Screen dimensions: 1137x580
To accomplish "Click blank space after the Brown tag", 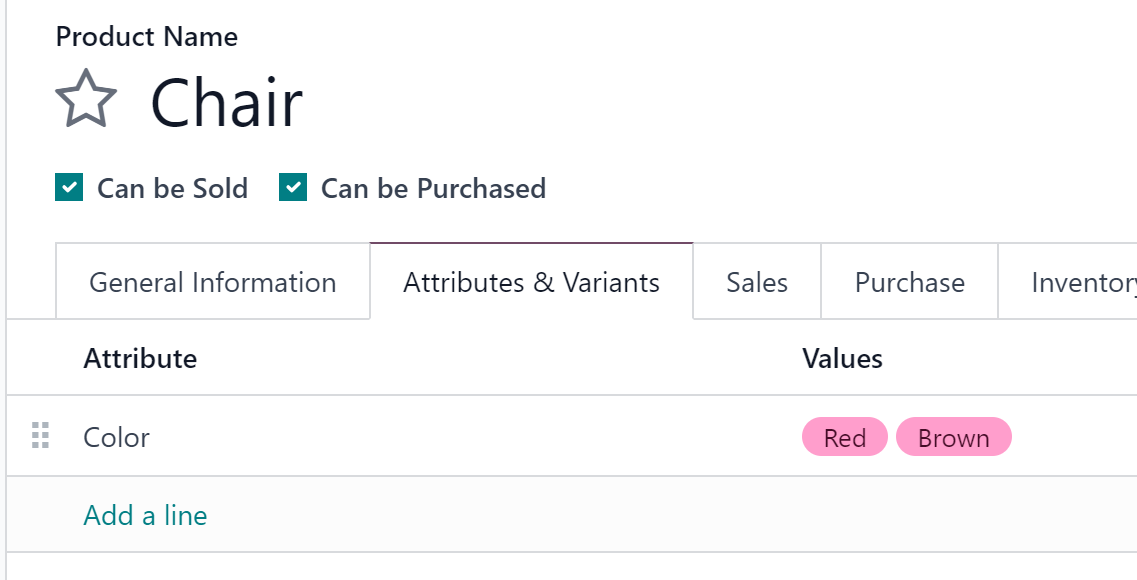I will coord(1073,436).
